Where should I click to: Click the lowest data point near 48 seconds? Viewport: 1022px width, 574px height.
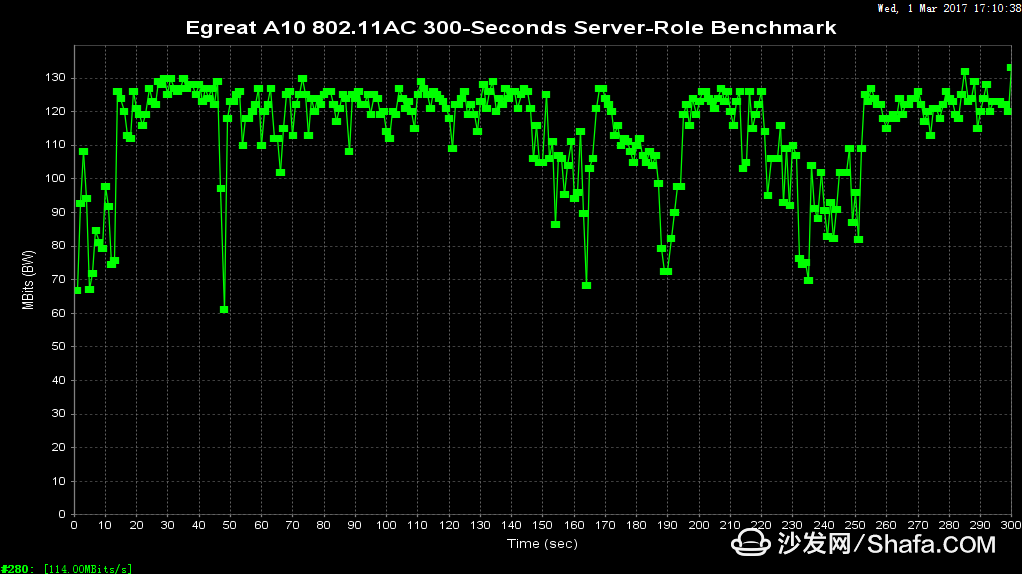click(x=224, y=309)
